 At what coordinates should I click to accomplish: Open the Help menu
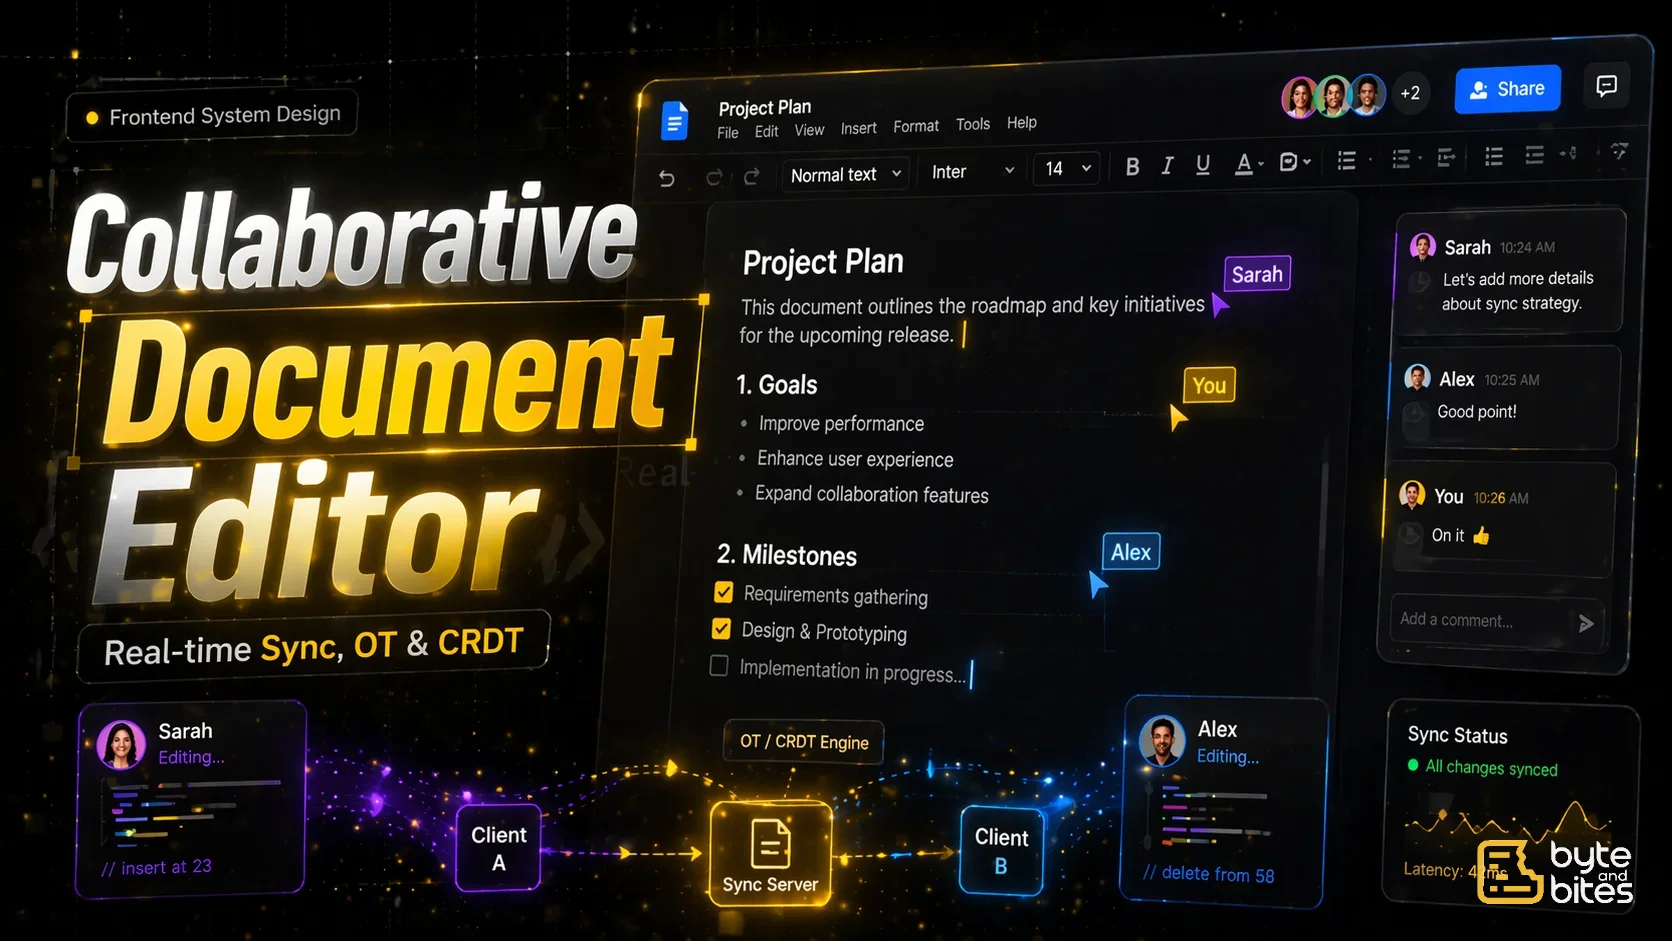(1022, 122)
